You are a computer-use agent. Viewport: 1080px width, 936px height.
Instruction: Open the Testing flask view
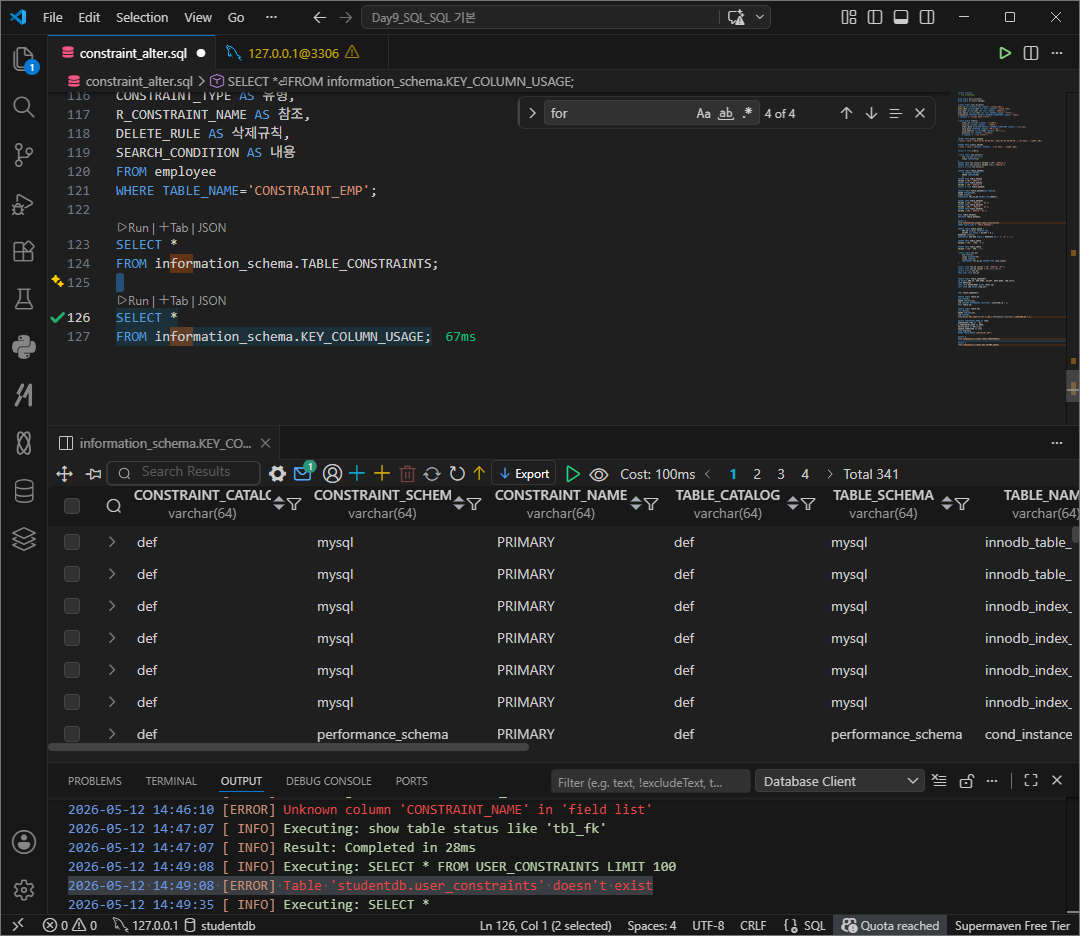point(24,299)
